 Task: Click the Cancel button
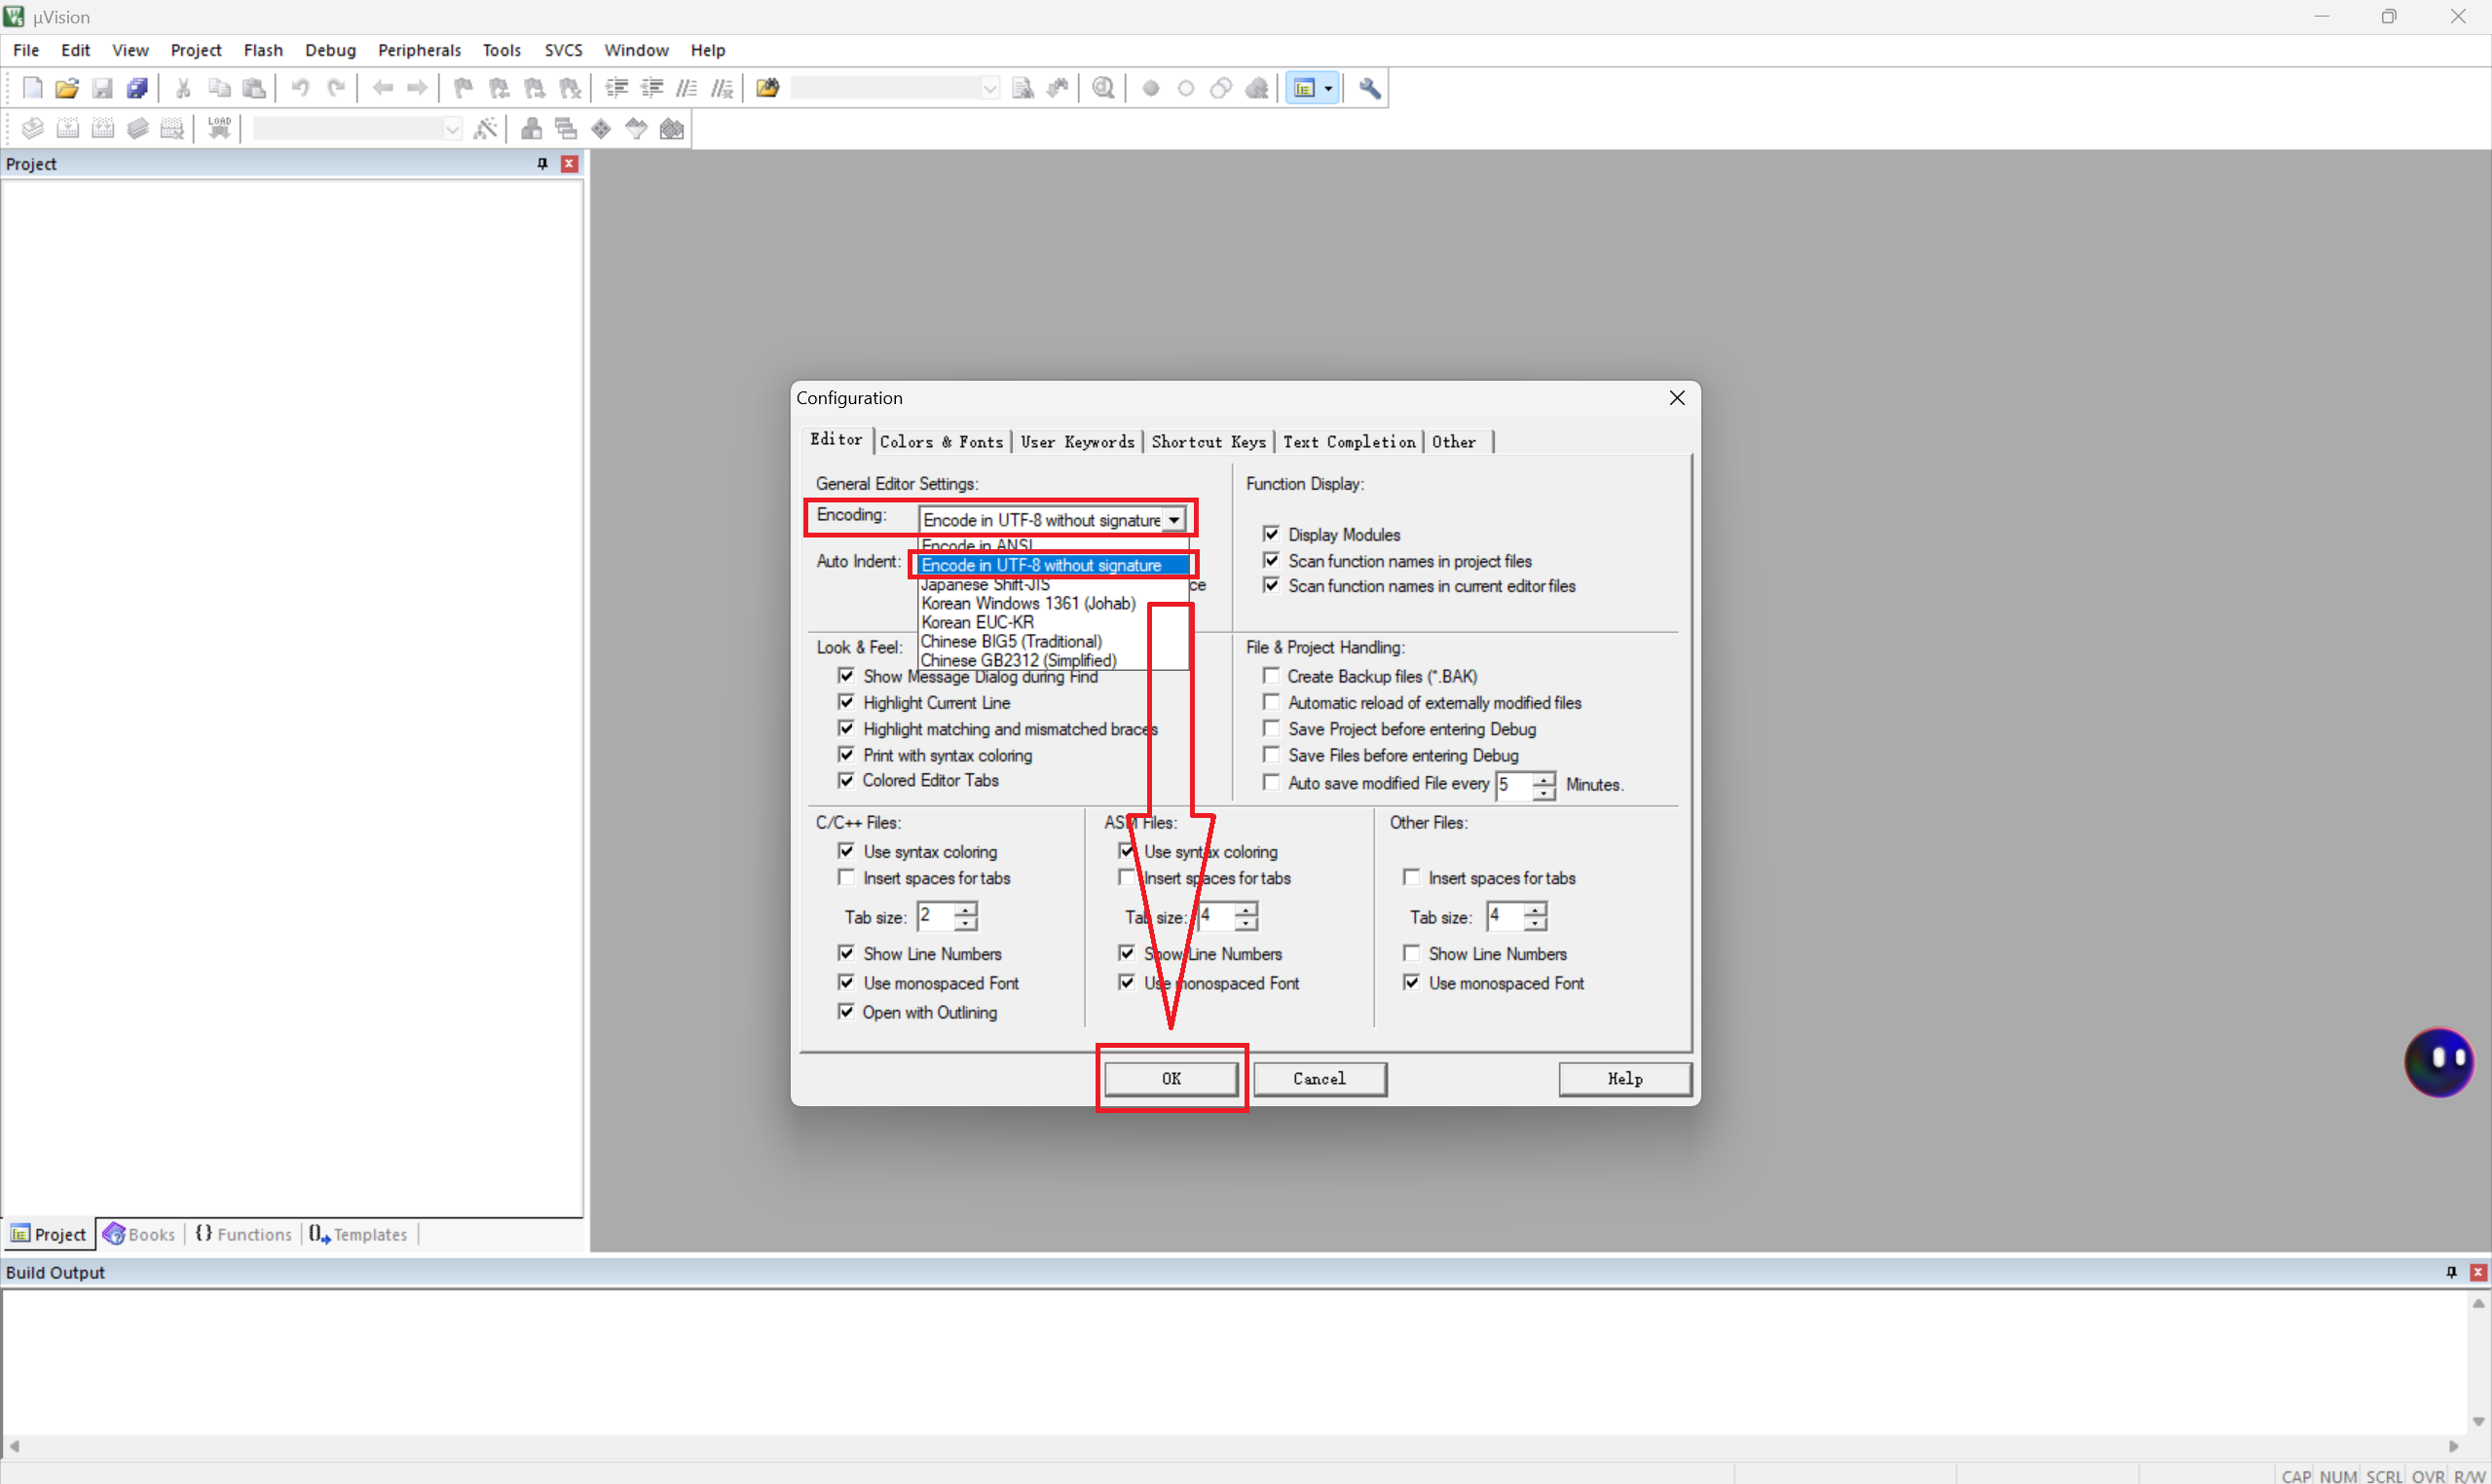click(x=1319, y=1078)
